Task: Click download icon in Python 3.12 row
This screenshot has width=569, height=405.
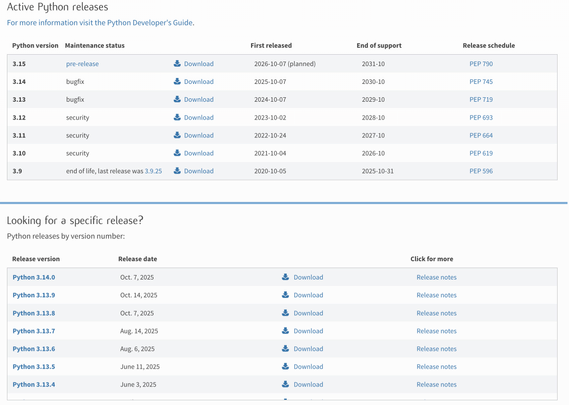Action: pos(177,117)
